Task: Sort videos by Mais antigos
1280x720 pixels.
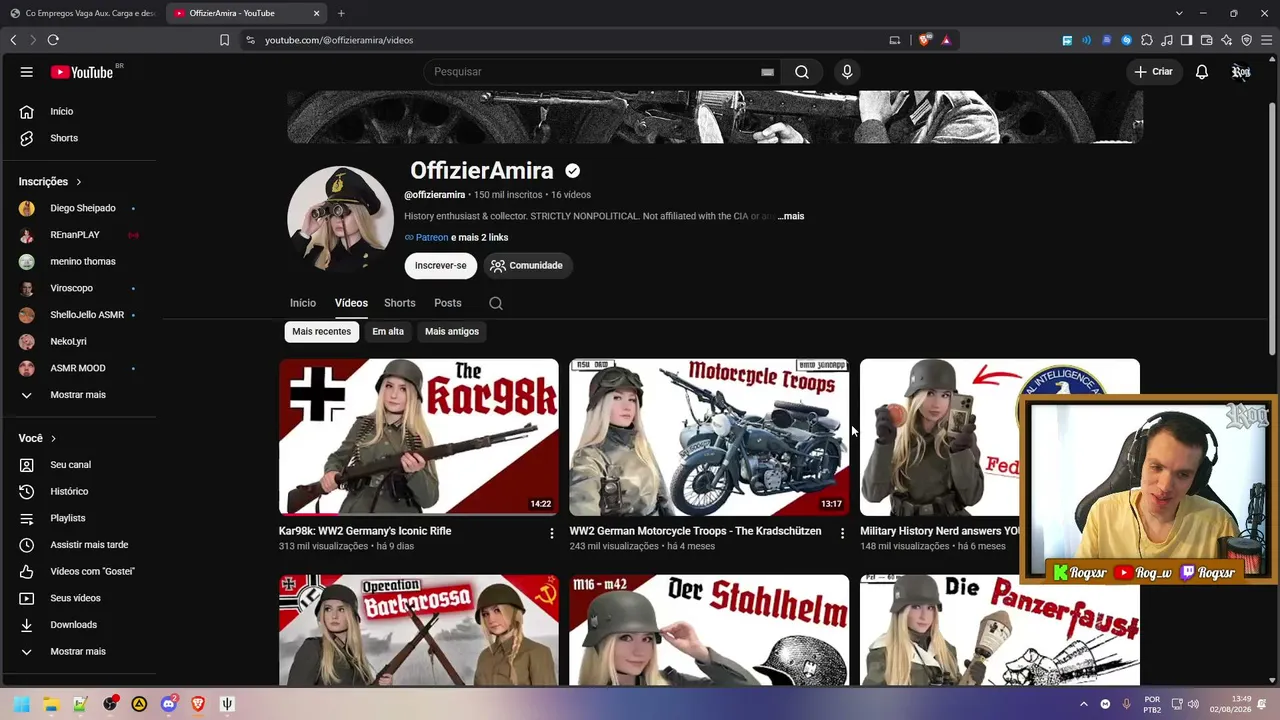Action: (x=452, y=332)
